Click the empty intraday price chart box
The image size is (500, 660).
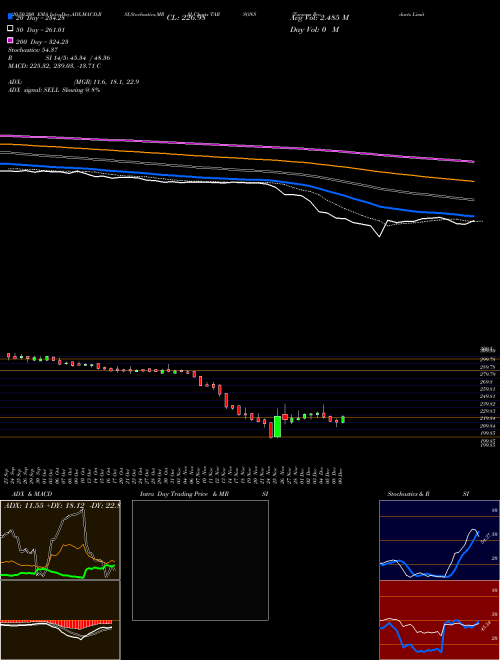point(200,560)
